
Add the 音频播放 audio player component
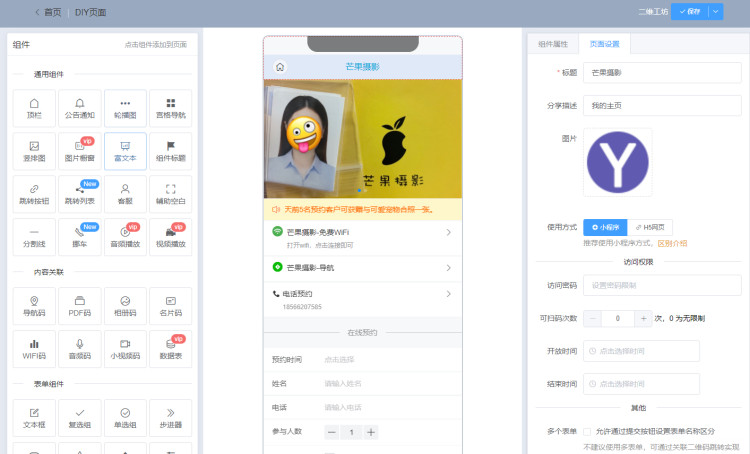pos(125,236)
